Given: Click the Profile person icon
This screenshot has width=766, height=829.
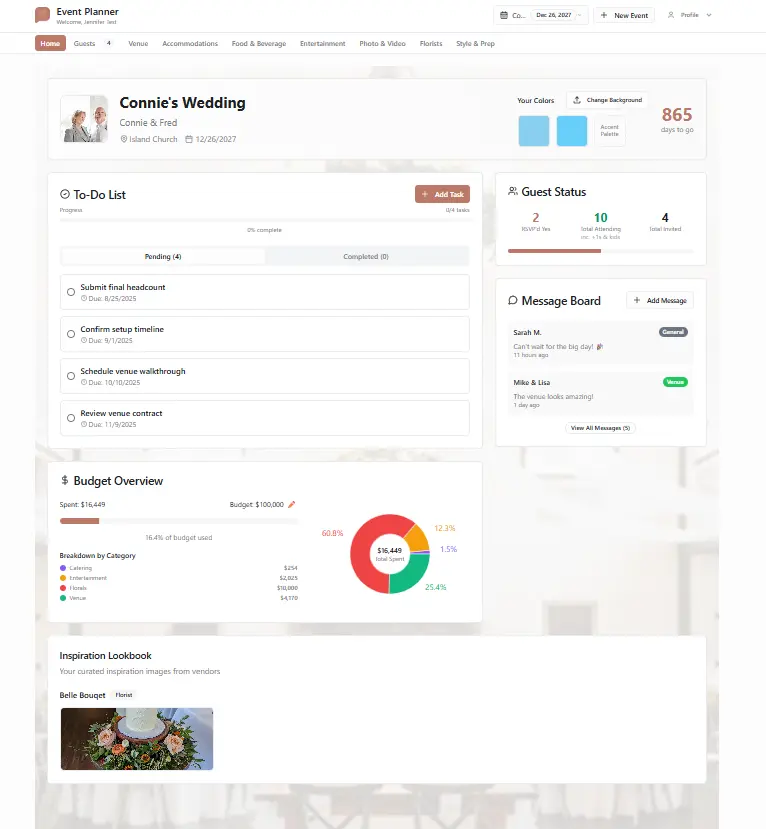Looking at the screenshot, I should click(671, 15).
